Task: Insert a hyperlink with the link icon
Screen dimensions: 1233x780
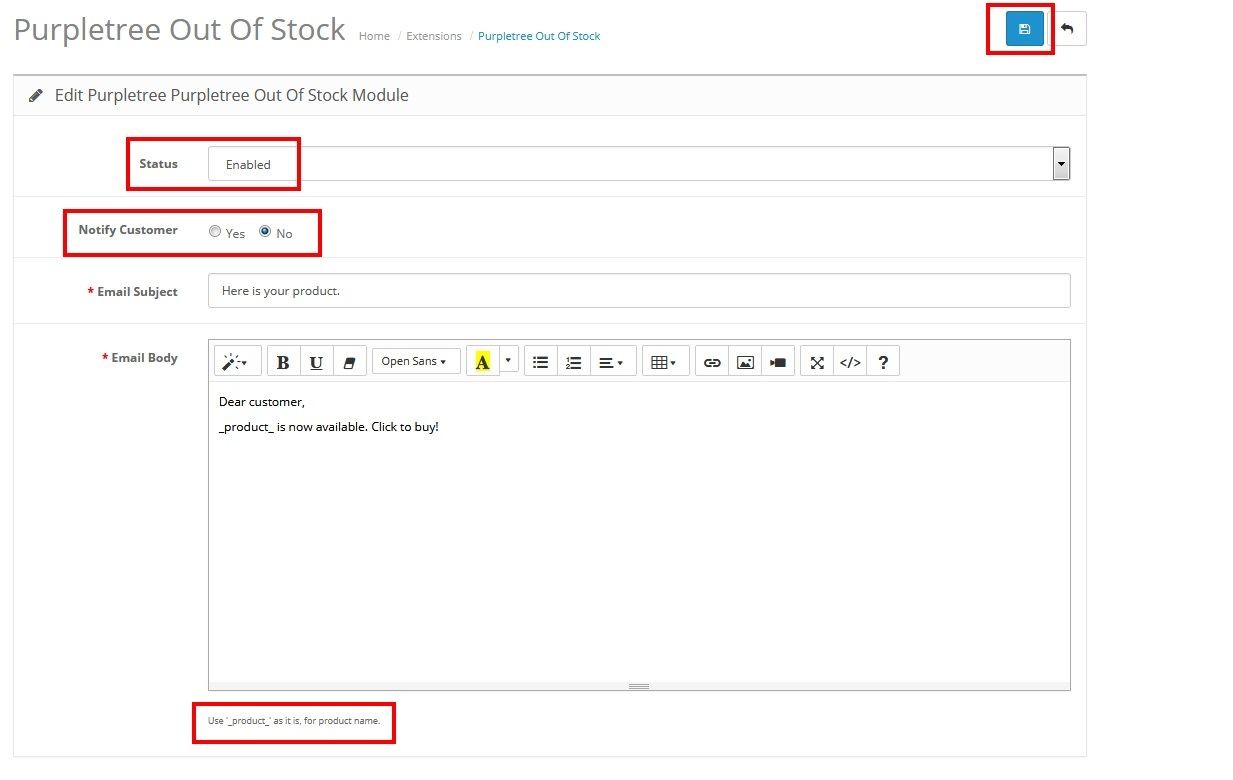Action: coord(712,362)
